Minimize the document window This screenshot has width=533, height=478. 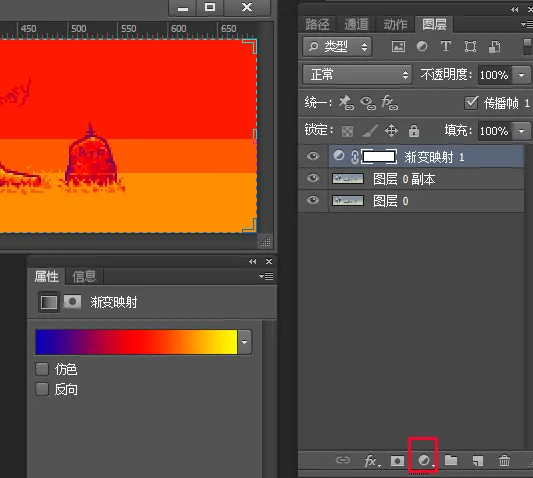click(183, 7)
